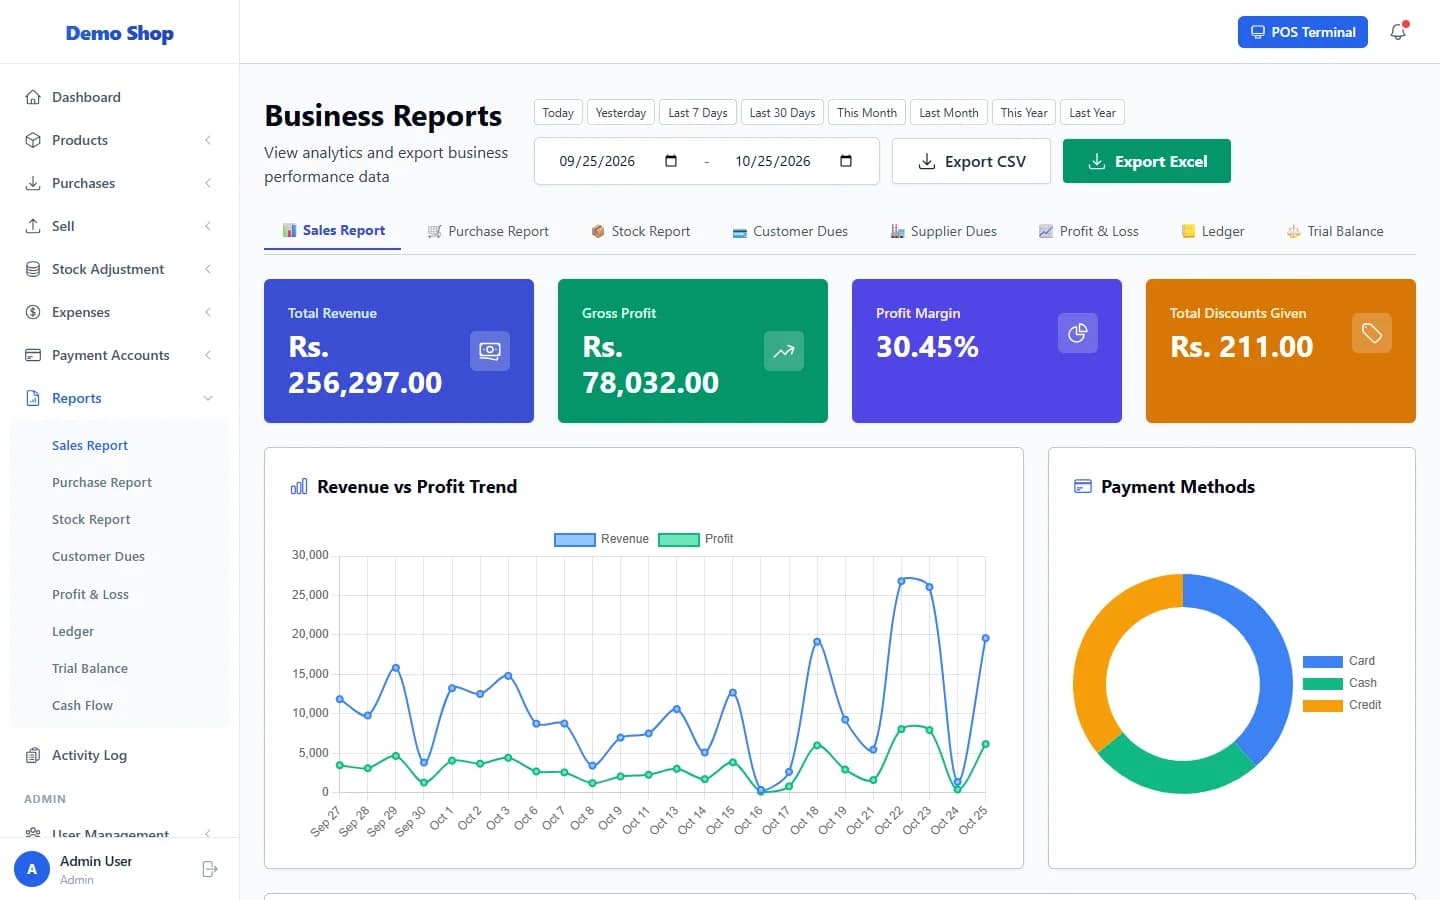Click the Demo Shop logo text

[120, 33]
